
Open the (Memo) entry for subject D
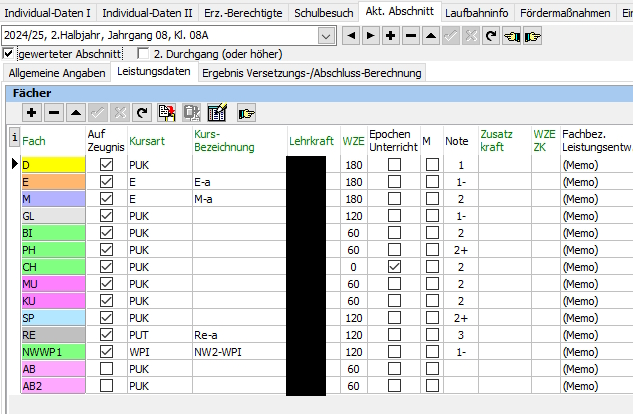(581, 165)
